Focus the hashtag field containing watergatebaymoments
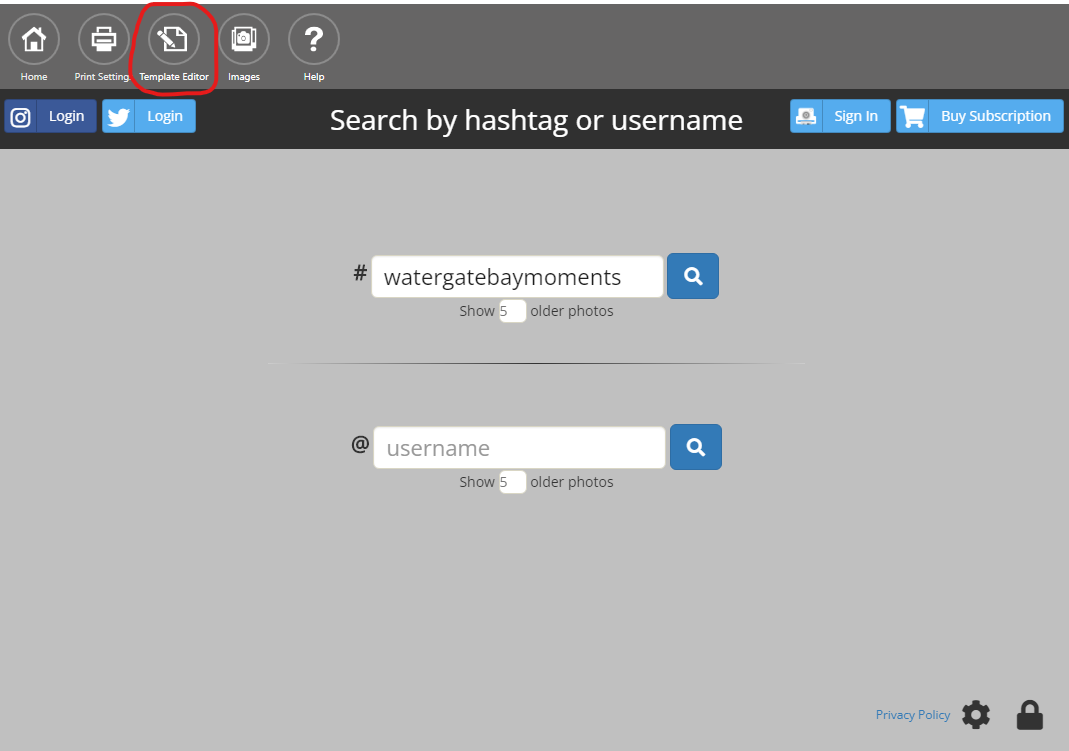Screen dimensions: 1069x751 click(x=517, y=277)
